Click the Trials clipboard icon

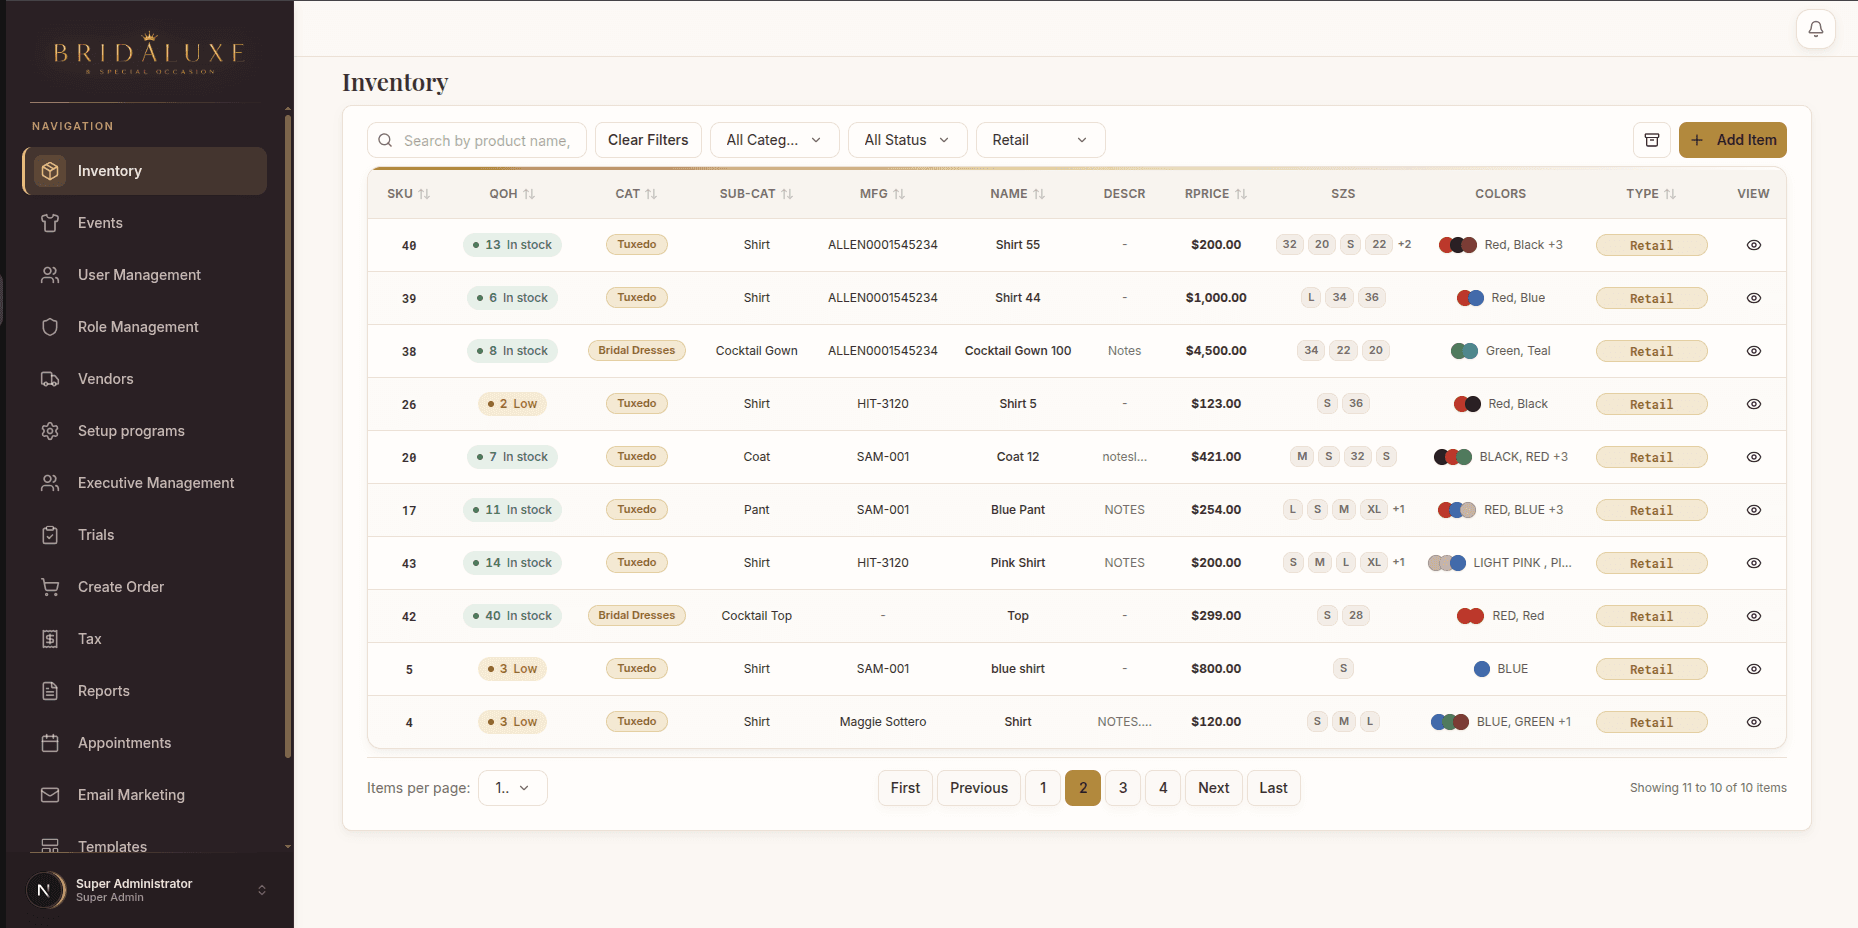point(50,535)
